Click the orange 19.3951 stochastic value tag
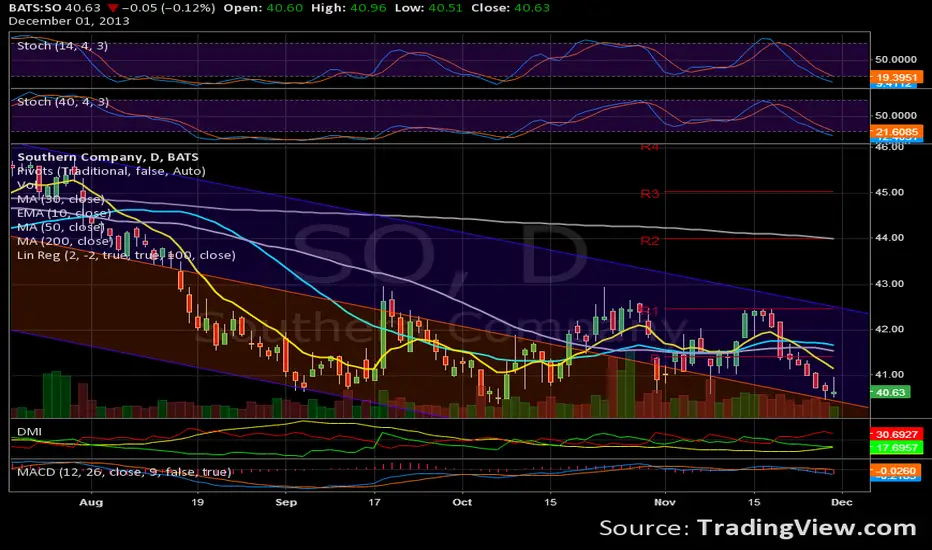The image size is (932, 550). (897, 77)
